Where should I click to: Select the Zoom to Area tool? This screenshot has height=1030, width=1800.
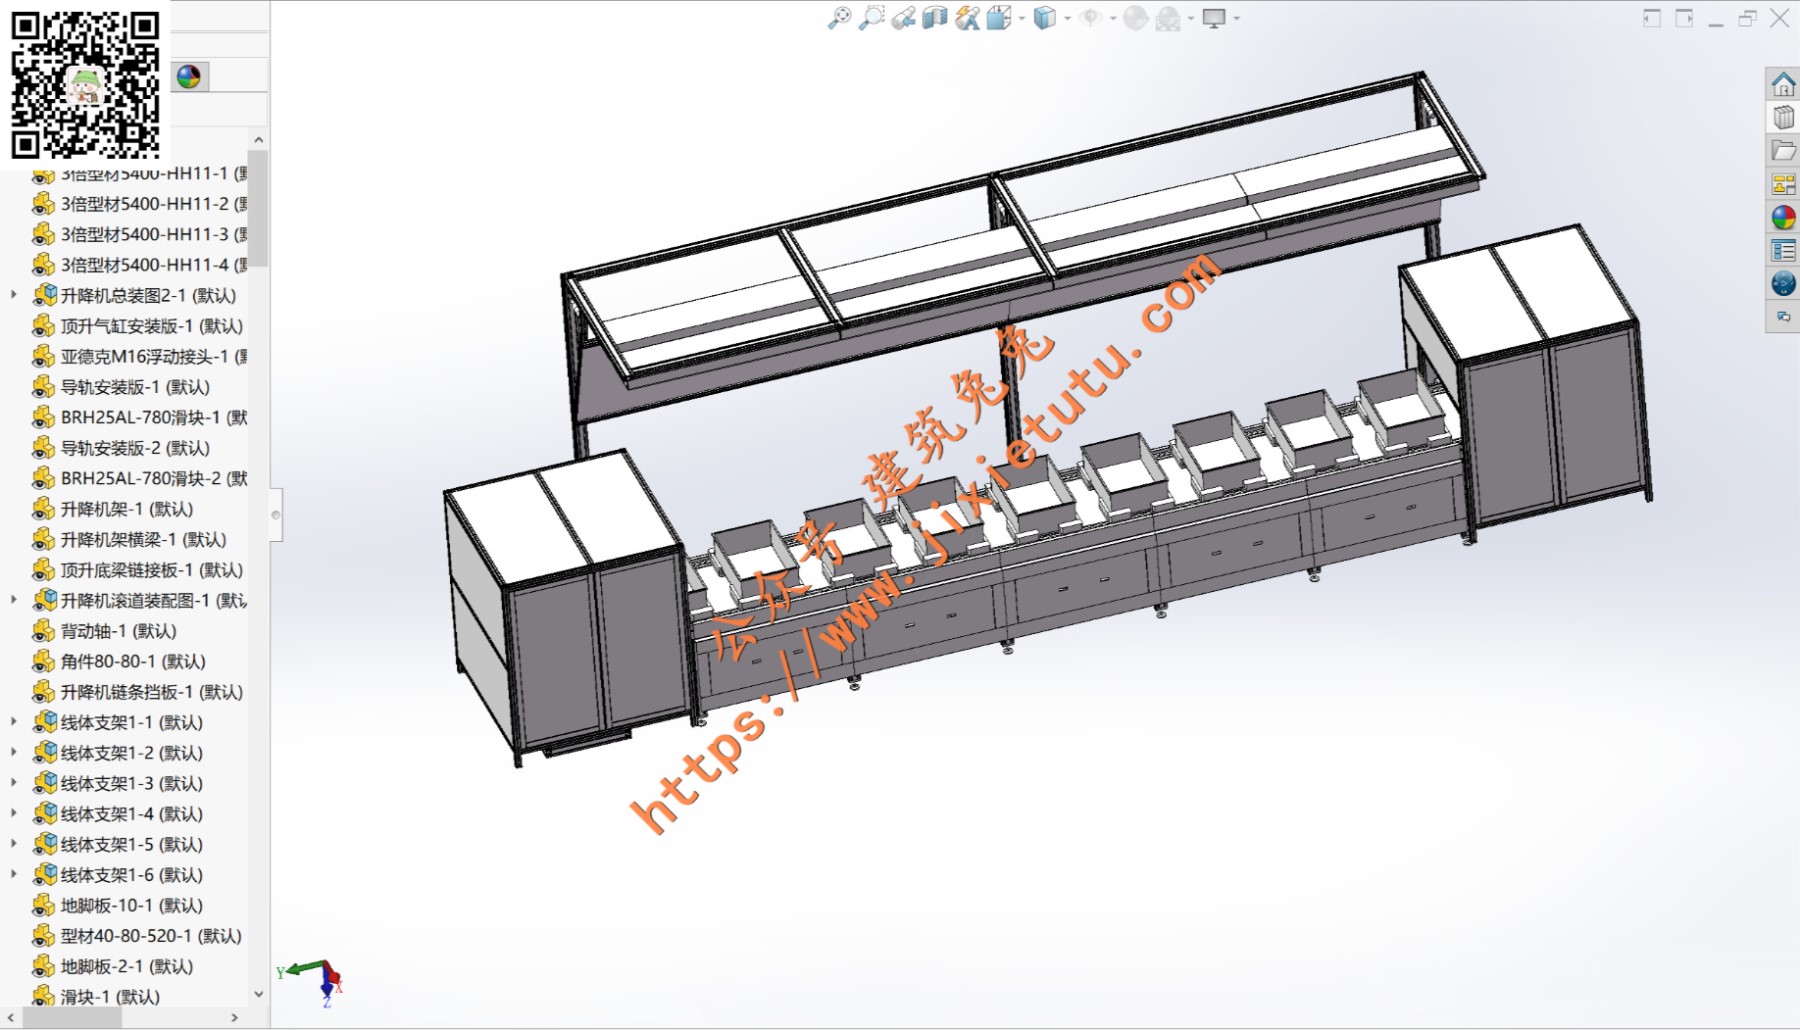click(x=872, y=18)
